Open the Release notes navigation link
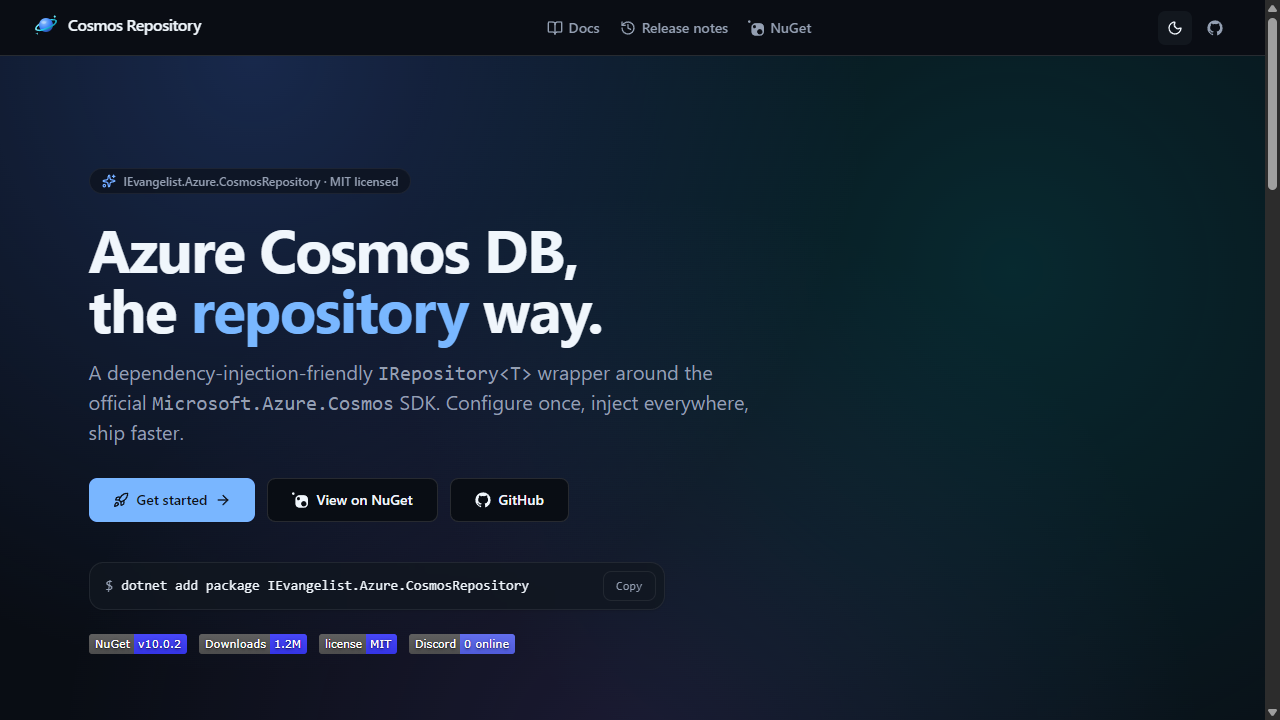The image size is (1280, 720). point(674,28)
